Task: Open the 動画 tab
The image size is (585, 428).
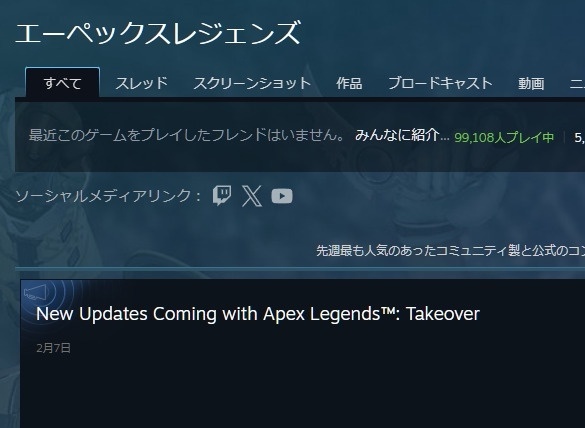Action: 531,83
